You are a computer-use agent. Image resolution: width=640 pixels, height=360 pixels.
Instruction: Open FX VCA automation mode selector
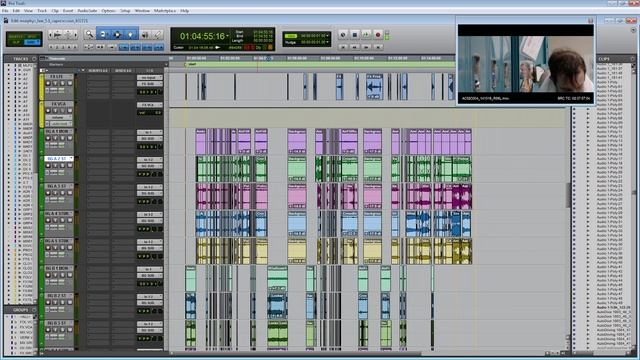tap(61, 124)
